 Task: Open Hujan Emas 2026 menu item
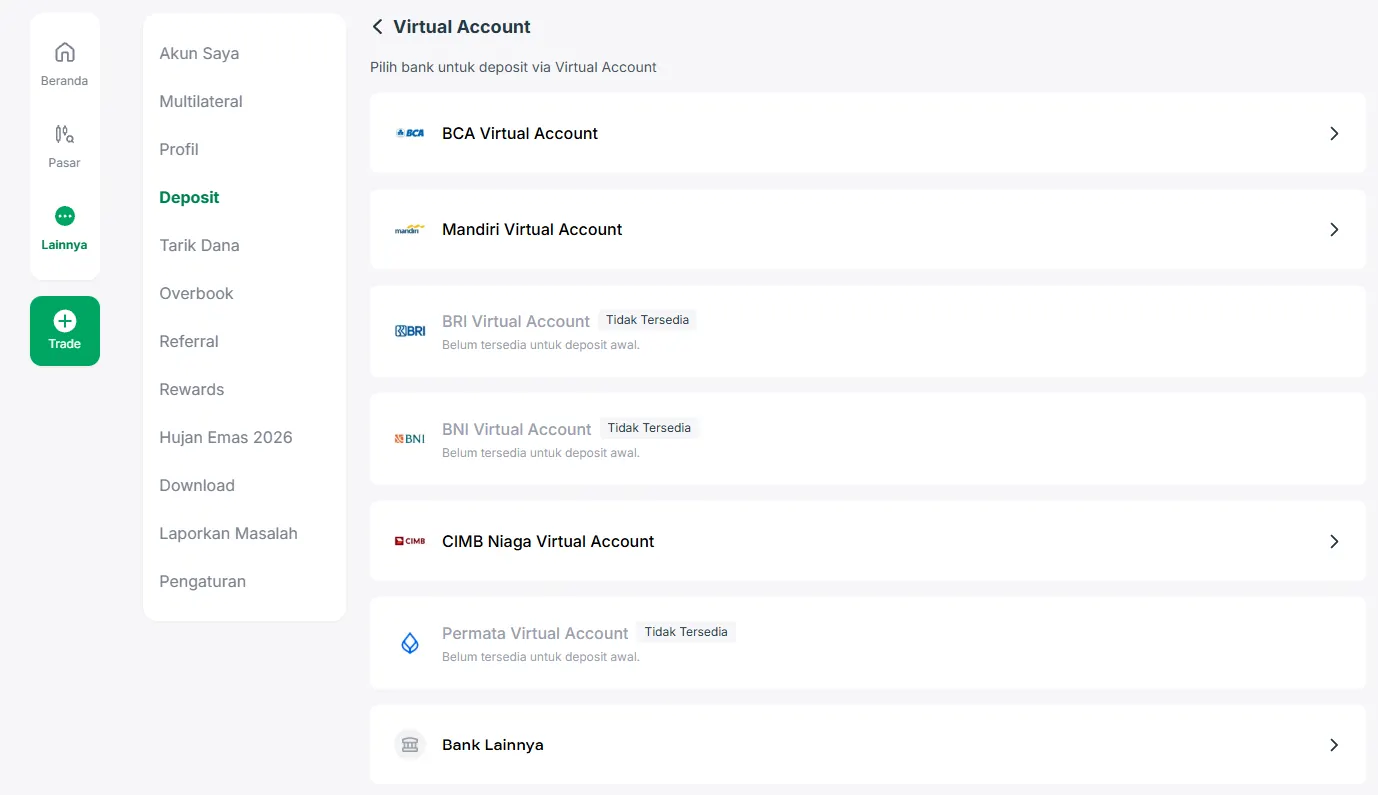tap(226, 437)
